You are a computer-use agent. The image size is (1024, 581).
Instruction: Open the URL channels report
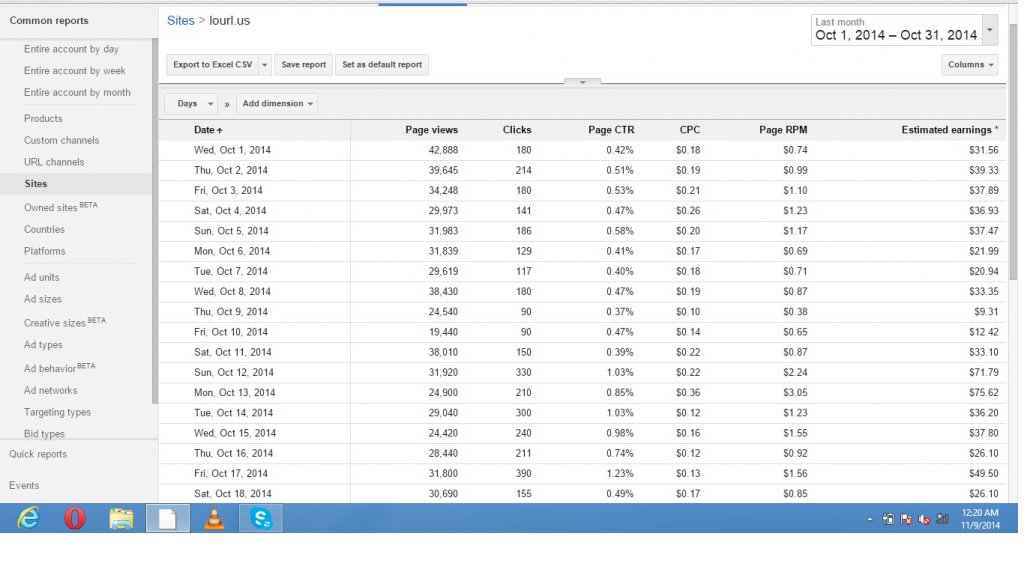point(54,162)
